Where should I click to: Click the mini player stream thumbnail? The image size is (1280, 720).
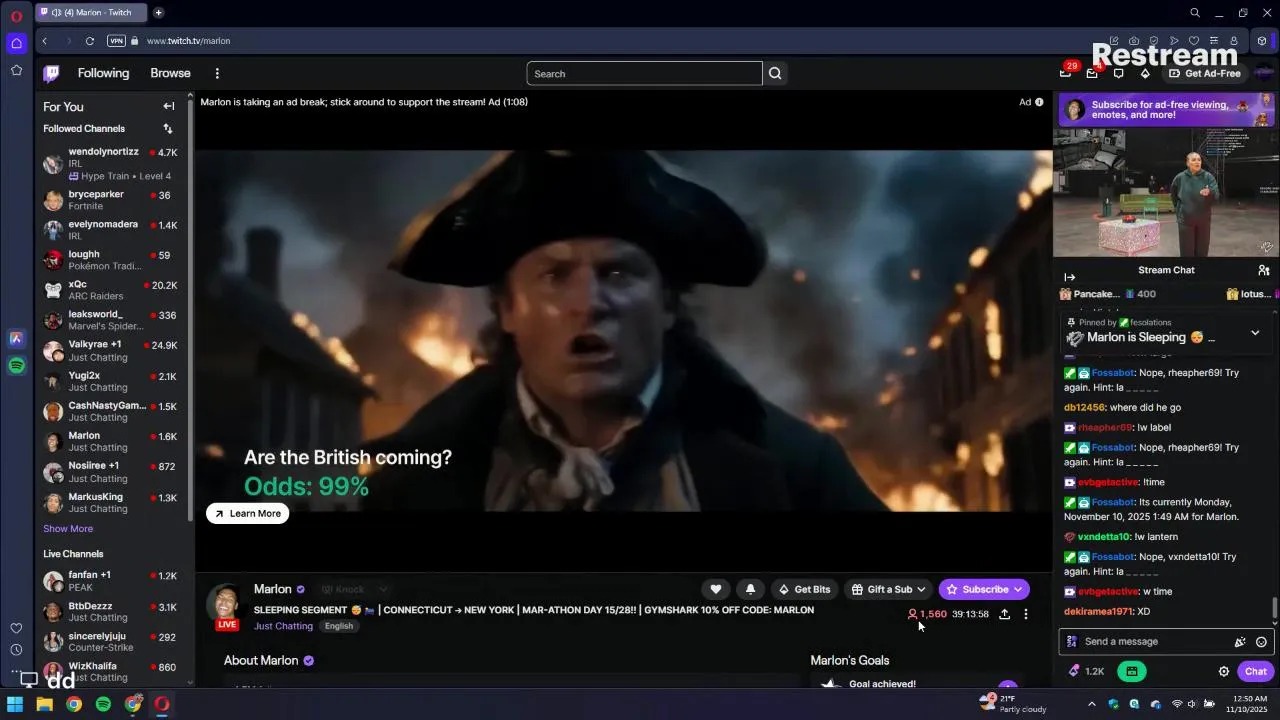coord(1166,193)
